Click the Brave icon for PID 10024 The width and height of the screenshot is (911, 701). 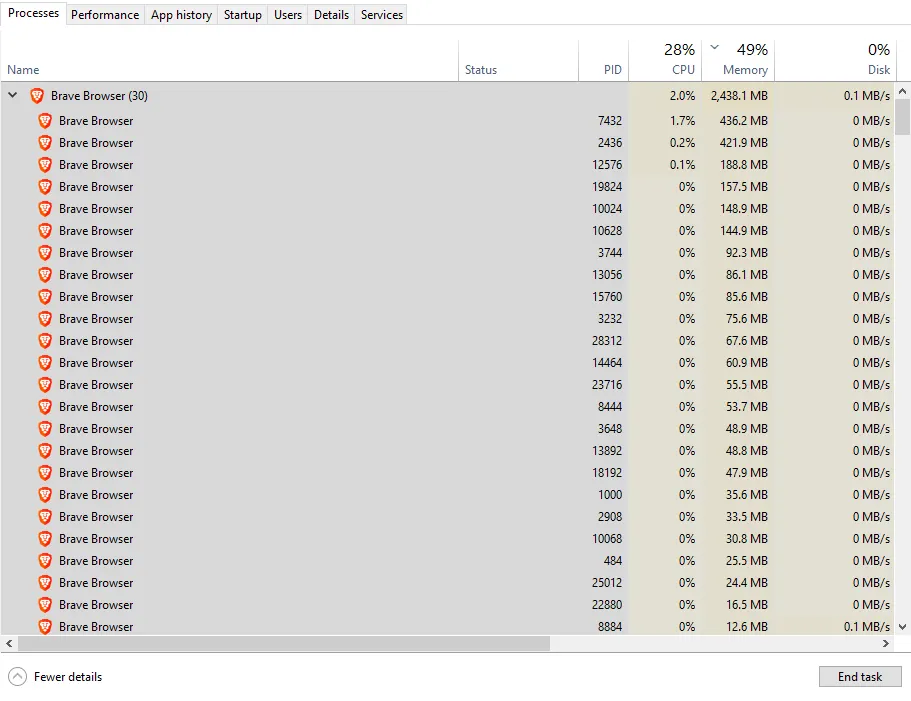tap(45, 209)
